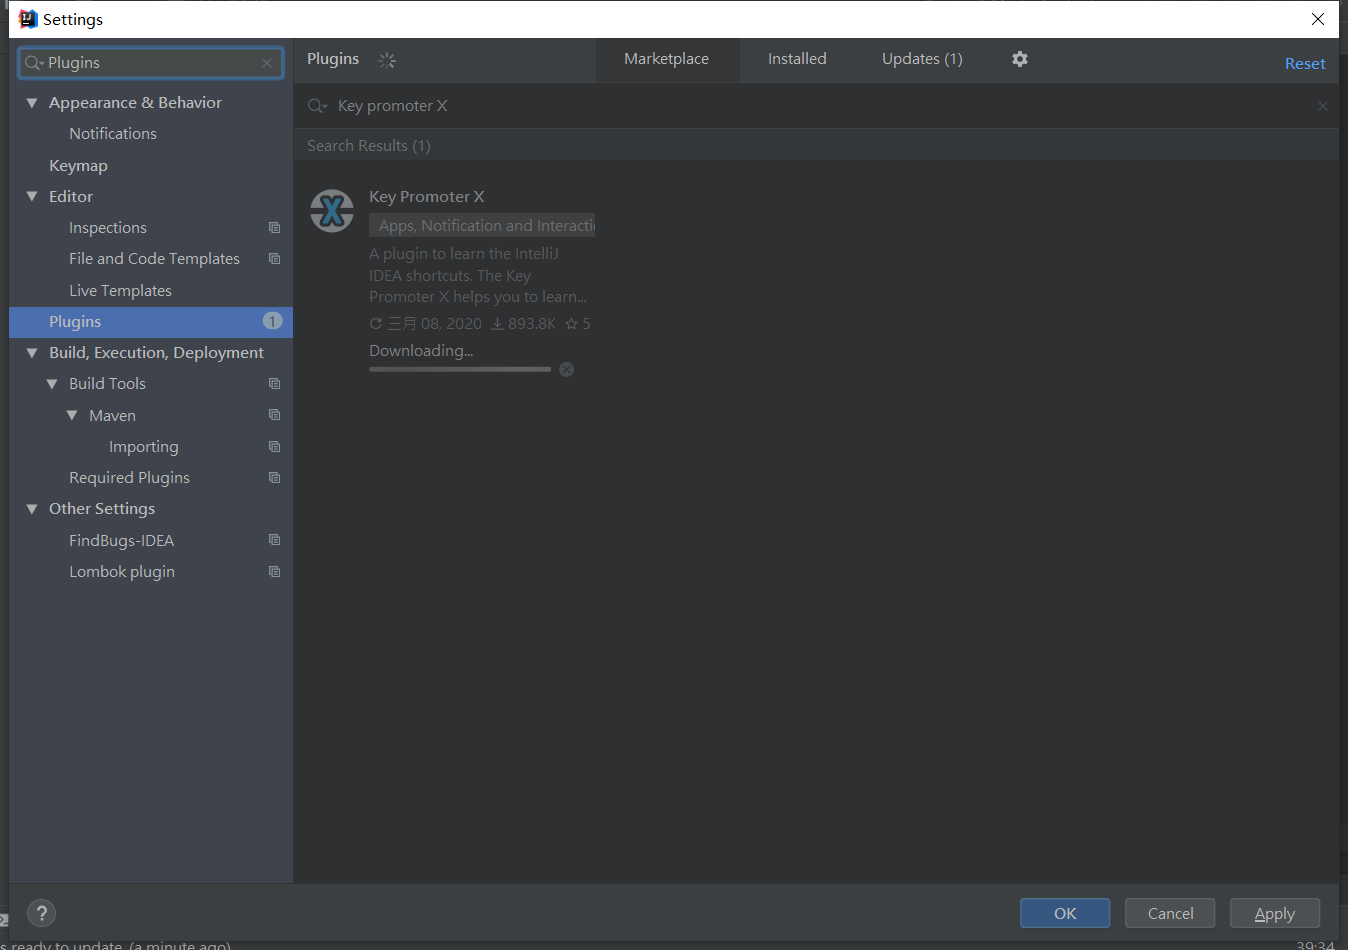Click the loading spinner next to Plugins title
1348x950 pixels.
pyautogui.click(x=387, y=60)
